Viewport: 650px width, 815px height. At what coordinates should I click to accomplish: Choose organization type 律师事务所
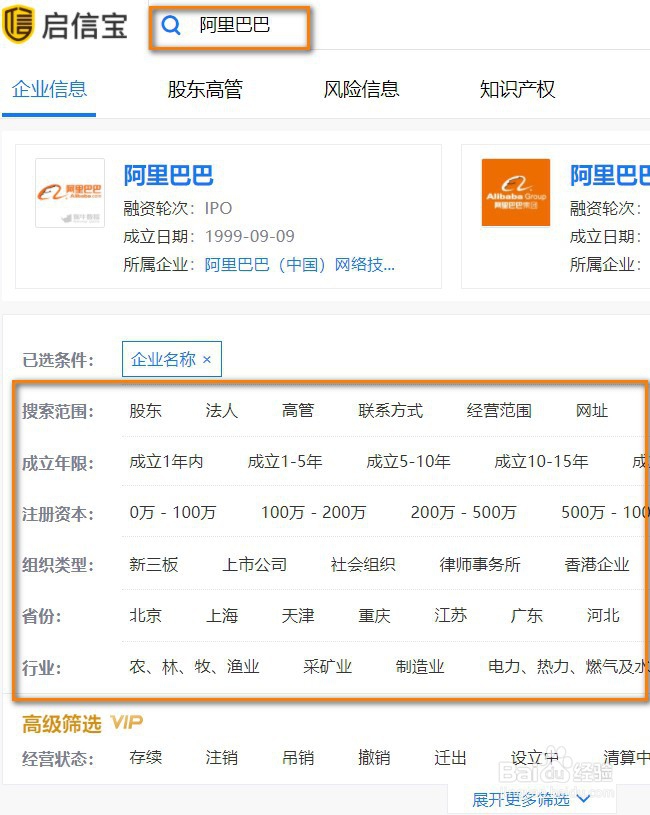pyautogui.click(x=480, y=564)
